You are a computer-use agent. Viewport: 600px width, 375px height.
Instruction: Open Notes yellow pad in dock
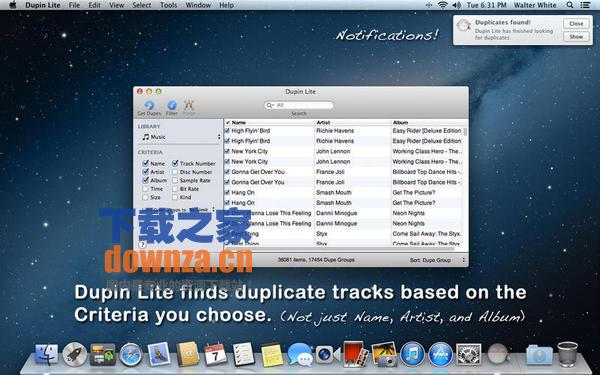[272, 354]
